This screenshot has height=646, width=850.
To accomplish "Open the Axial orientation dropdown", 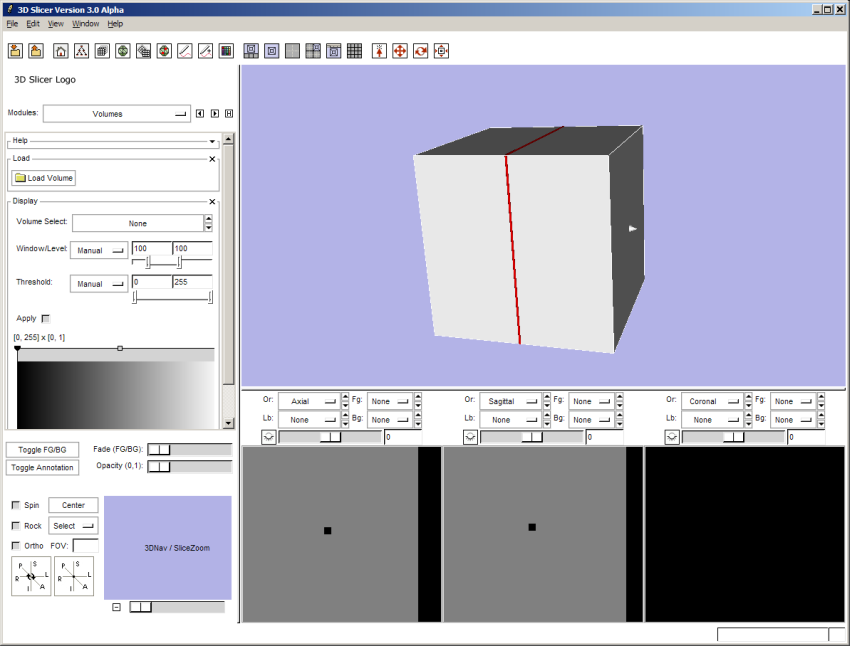I will point(308,401).
